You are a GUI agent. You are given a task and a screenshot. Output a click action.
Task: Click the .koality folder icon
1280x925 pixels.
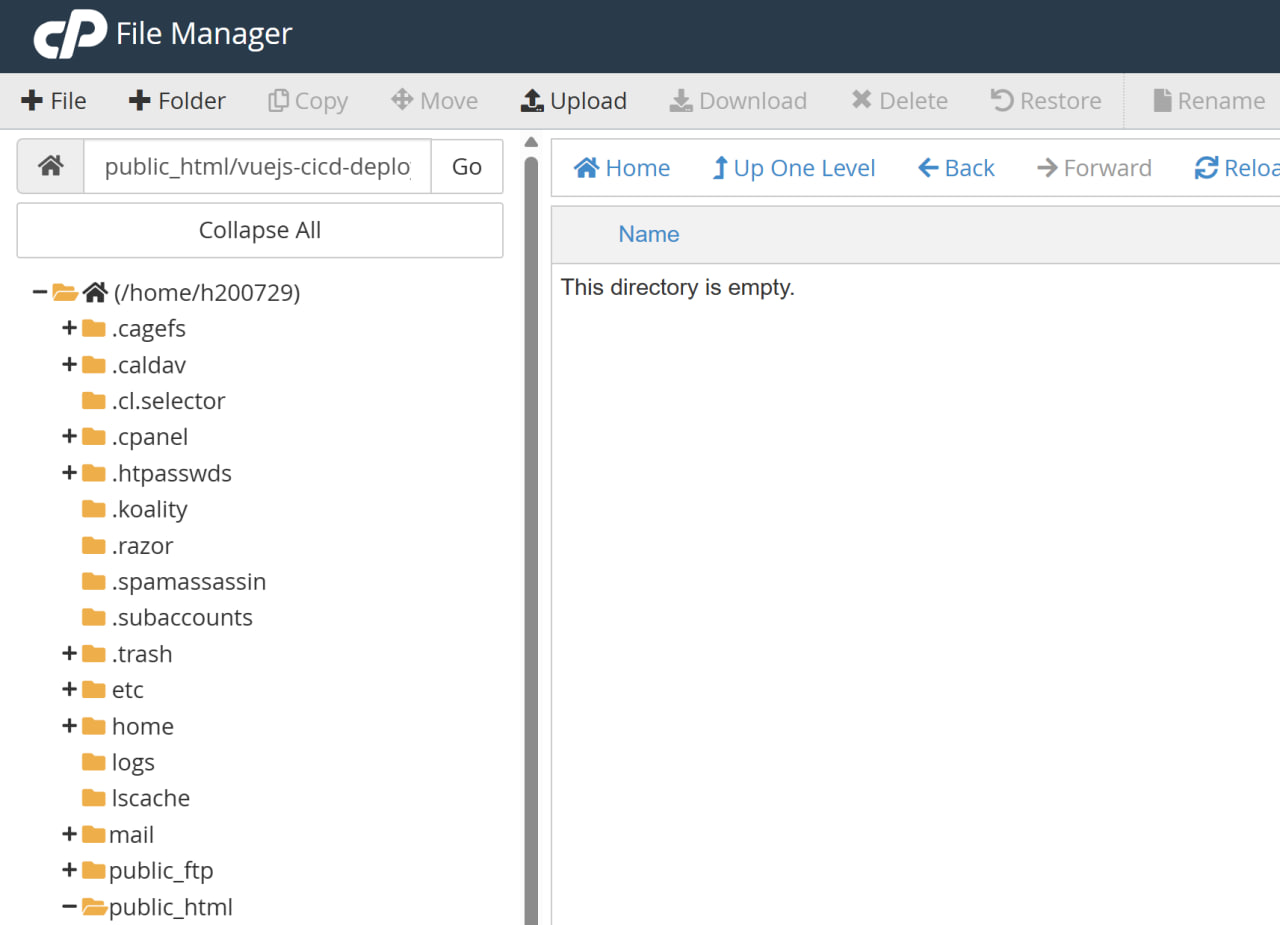pyautogui.click(x=94, y=508)
